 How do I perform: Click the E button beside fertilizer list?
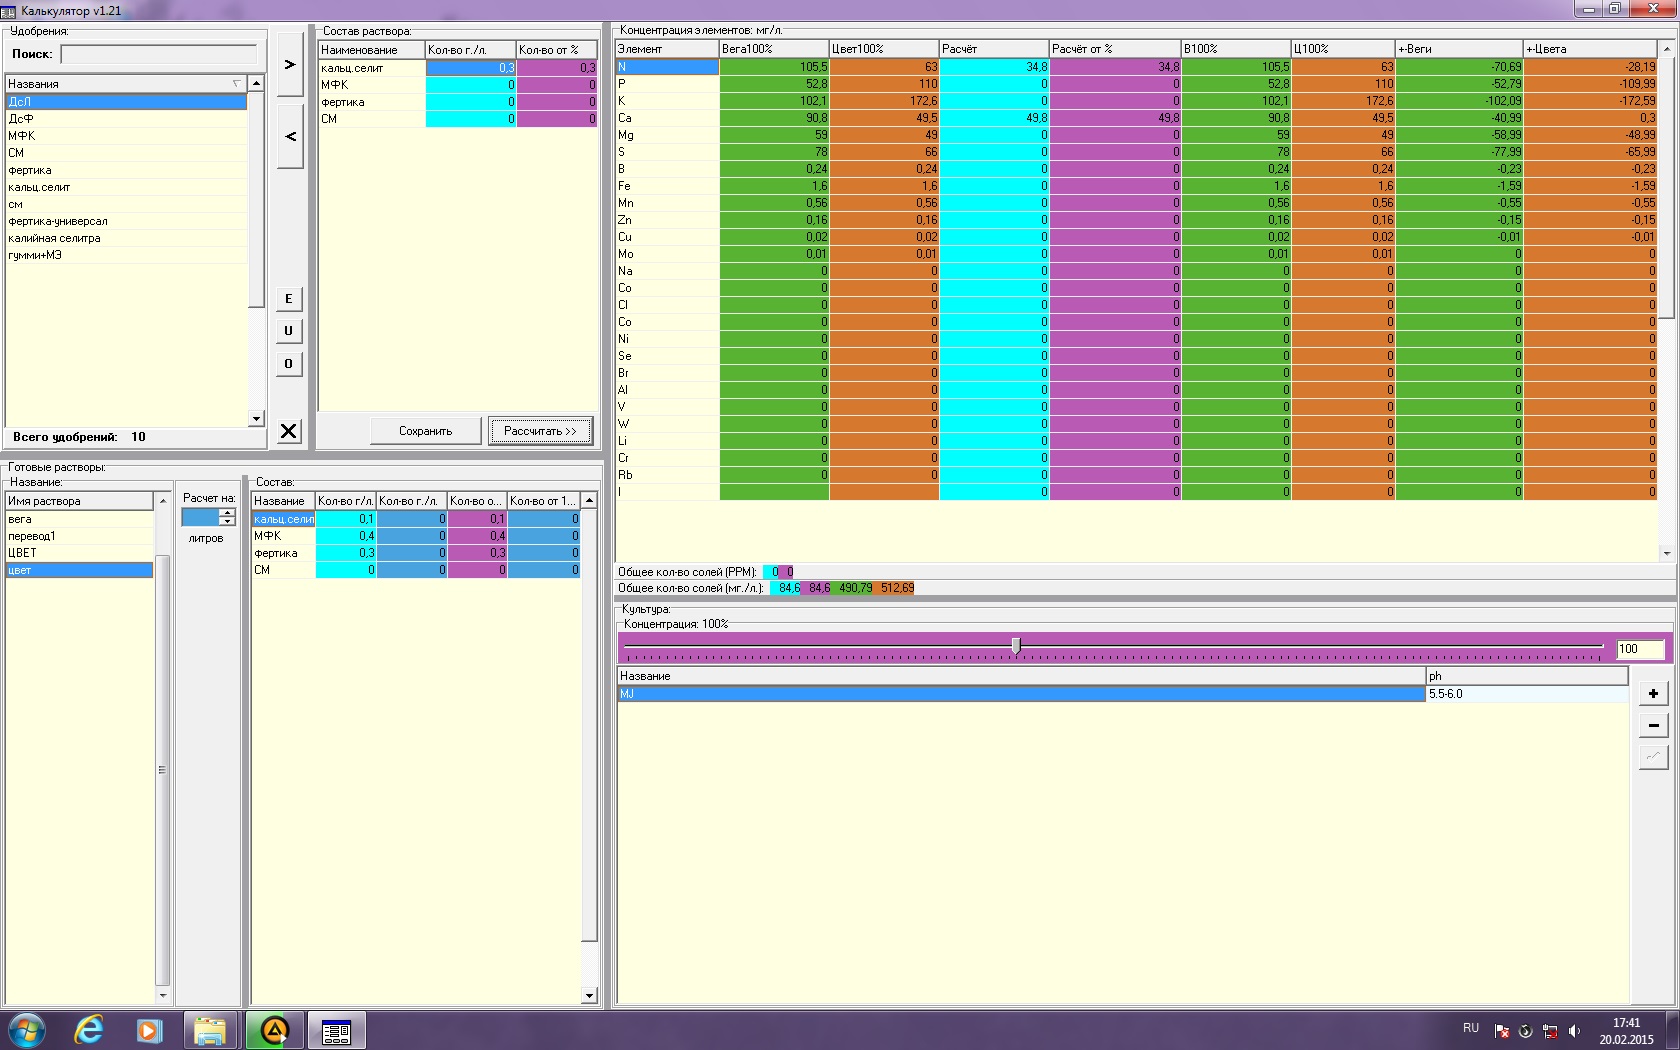point(289,299)
